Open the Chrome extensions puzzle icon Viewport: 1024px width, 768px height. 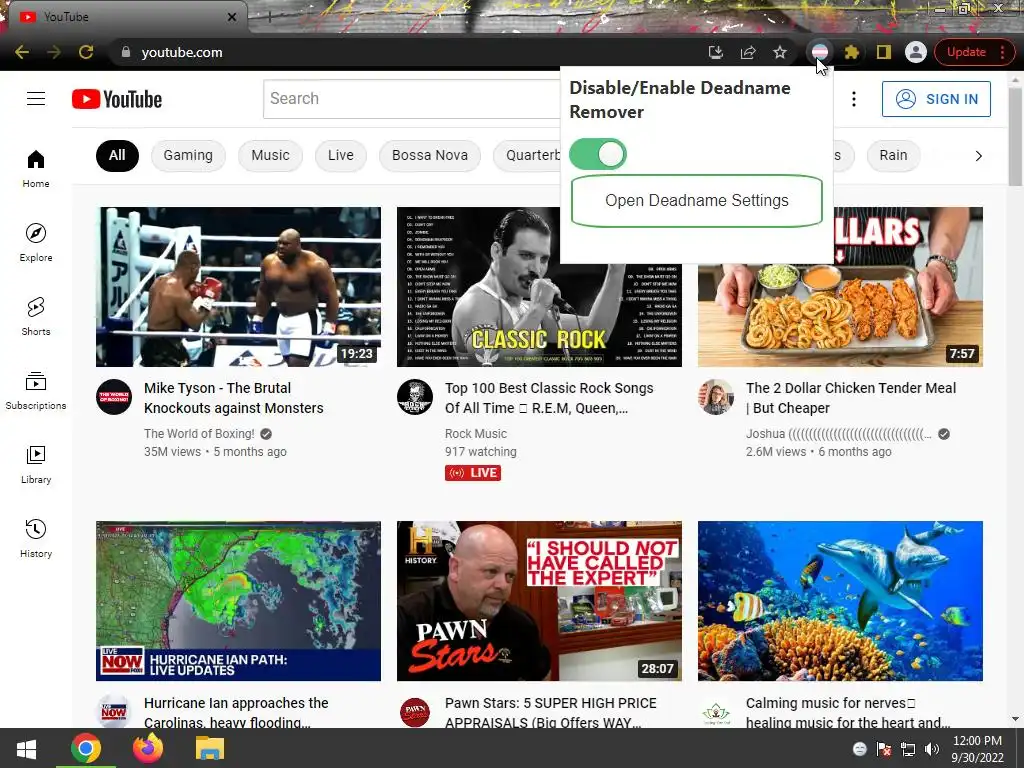851,52
